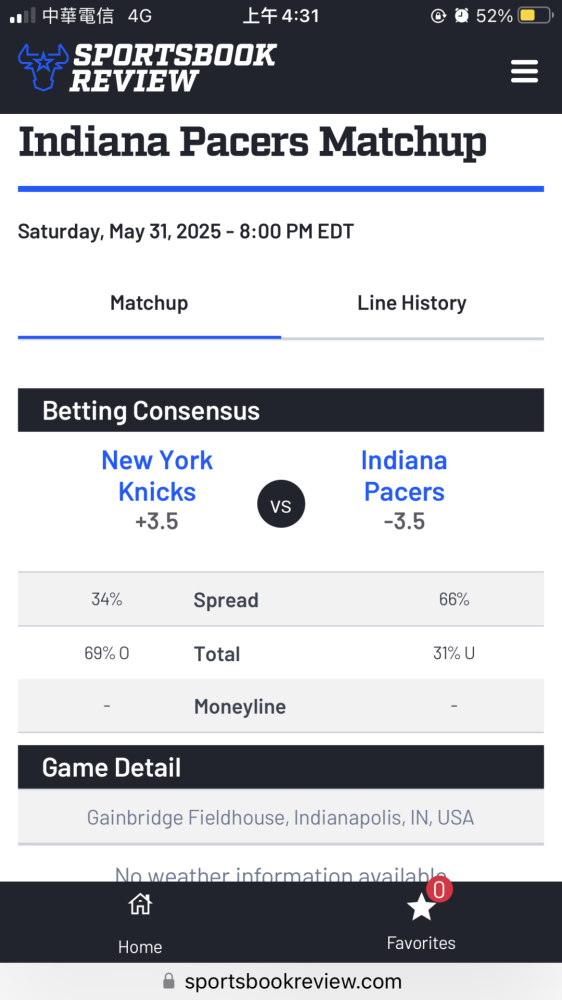The height and width of the screenshot is (1000, 562).
Task: Tap the Moneyline consensus row
Action: (281, 706)
